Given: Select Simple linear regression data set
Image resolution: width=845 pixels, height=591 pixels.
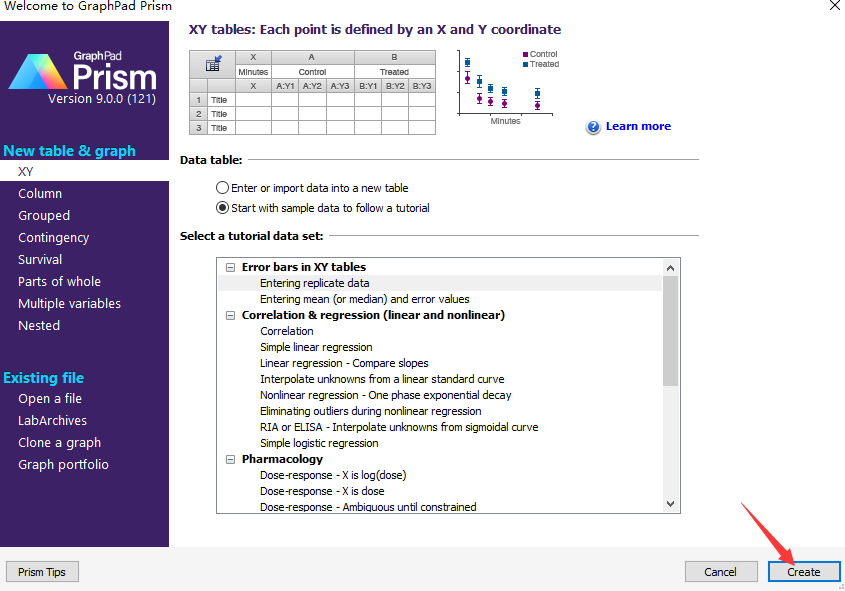Looking at the screenshot, I should (x=316, y=347).
